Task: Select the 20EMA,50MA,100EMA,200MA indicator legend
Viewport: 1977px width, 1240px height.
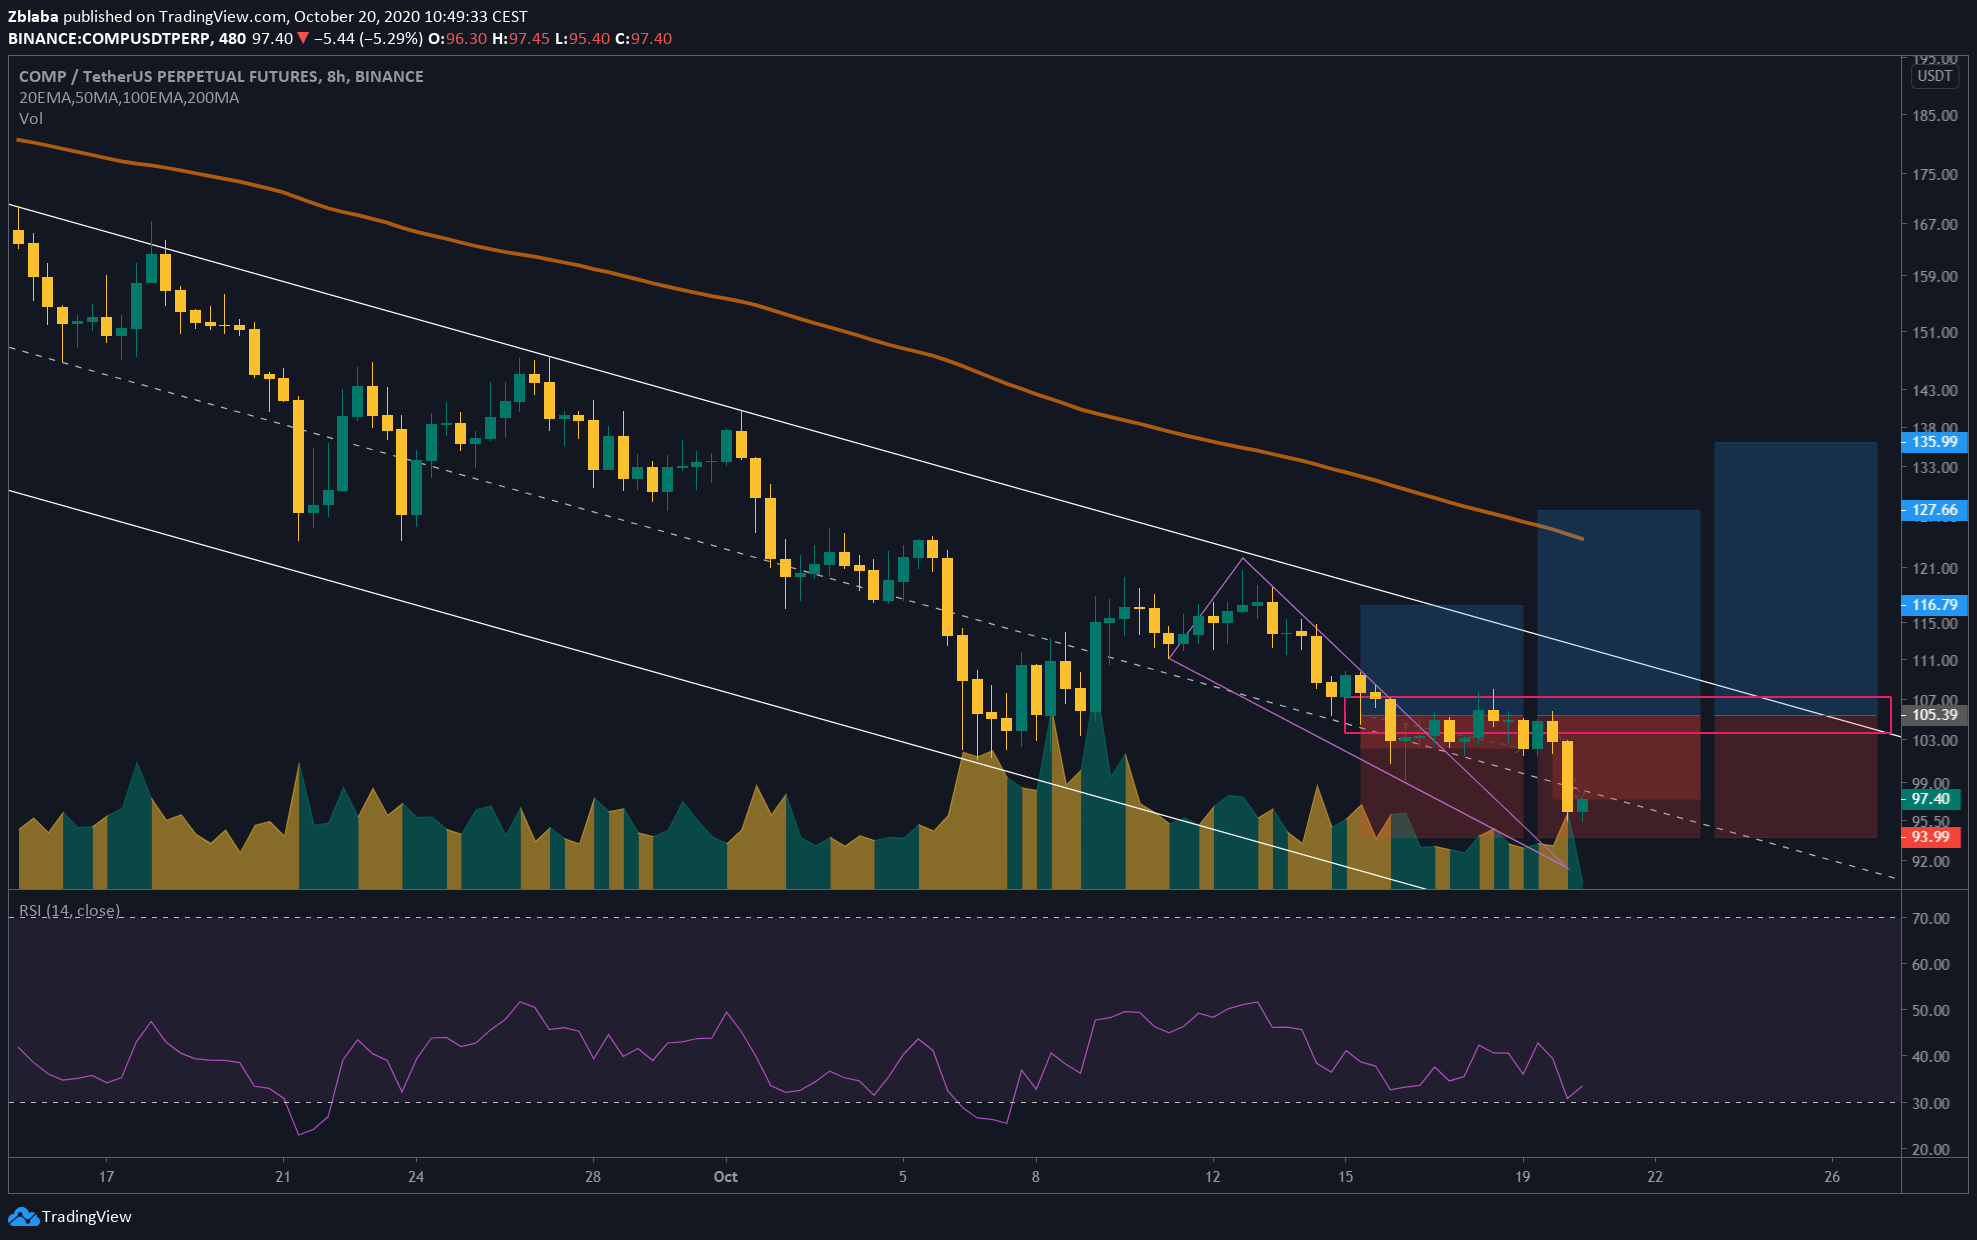Action: [x=129, y=97]
